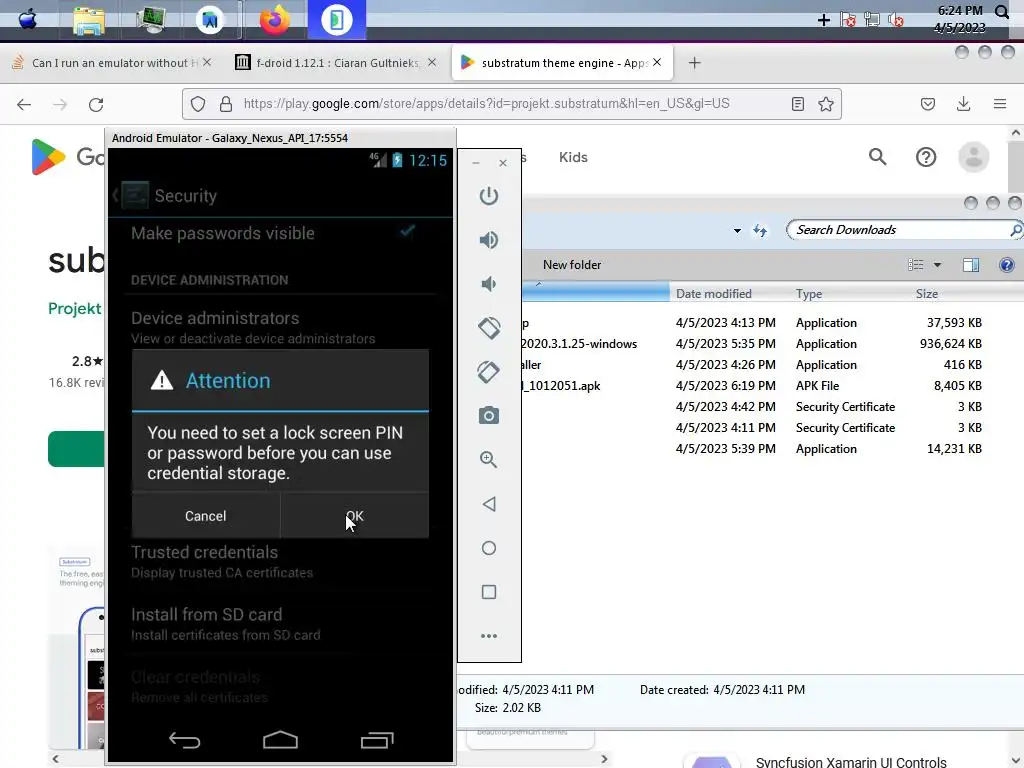Take emulator screenshot with camera icon
The height and width of the screenshot is (768, 1024).
488,415
